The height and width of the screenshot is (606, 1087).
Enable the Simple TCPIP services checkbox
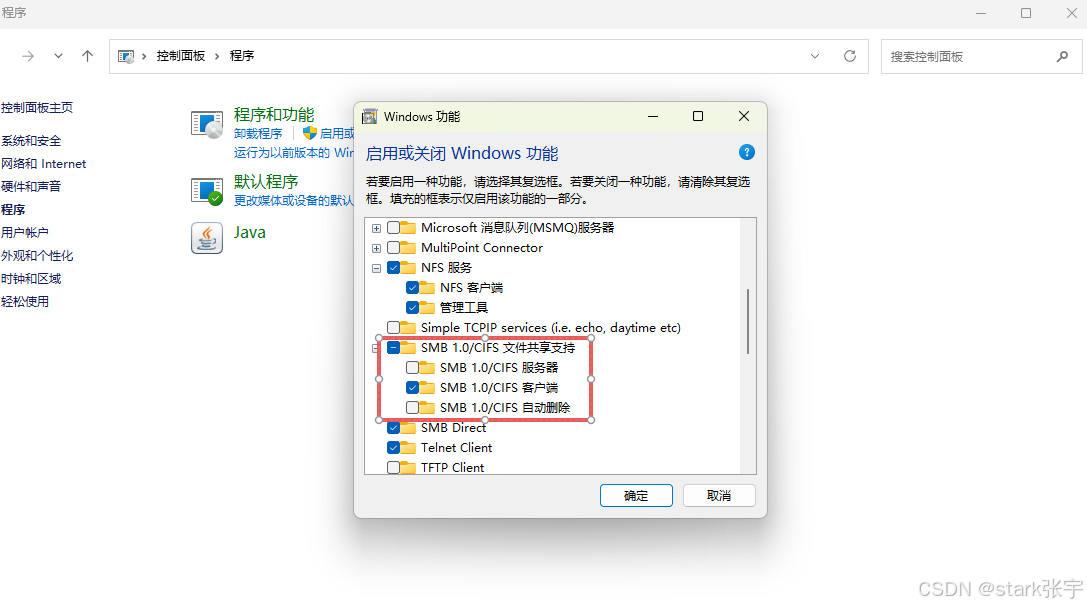tap(393, 327)
